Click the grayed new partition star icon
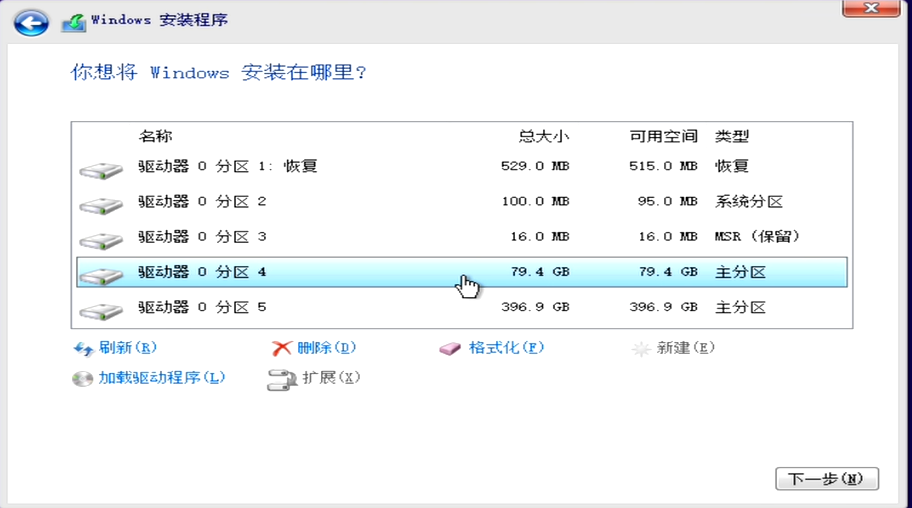Image resolution: width=912 pixels, height=508 pixels. [x=641, y=349]
